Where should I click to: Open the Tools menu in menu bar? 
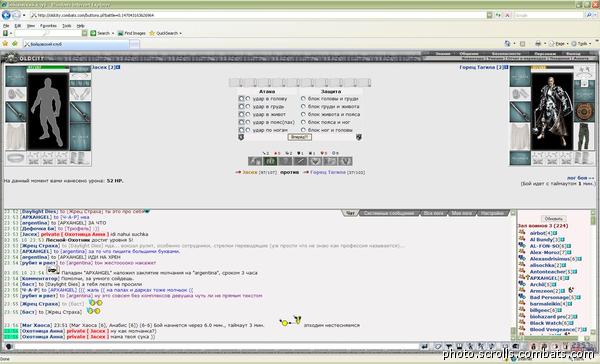(x=67, y=26)
